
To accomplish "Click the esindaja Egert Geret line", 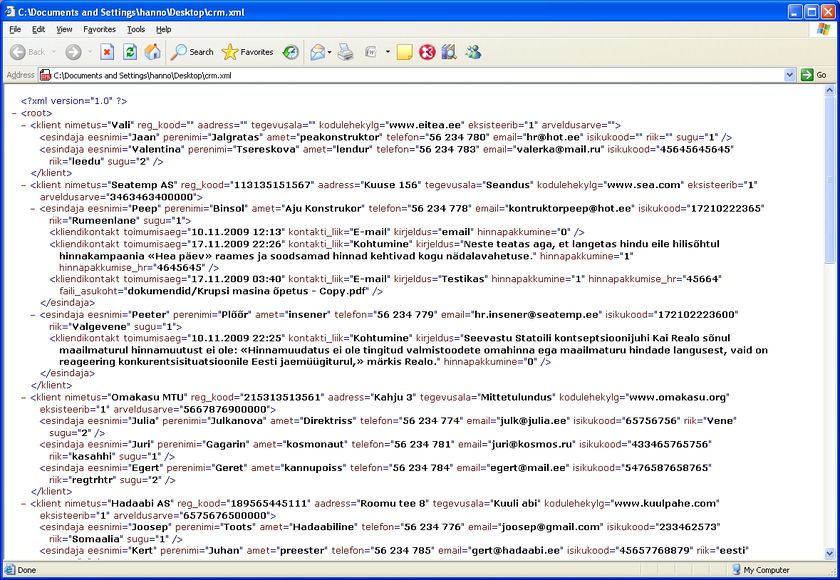I will [376, 474].
